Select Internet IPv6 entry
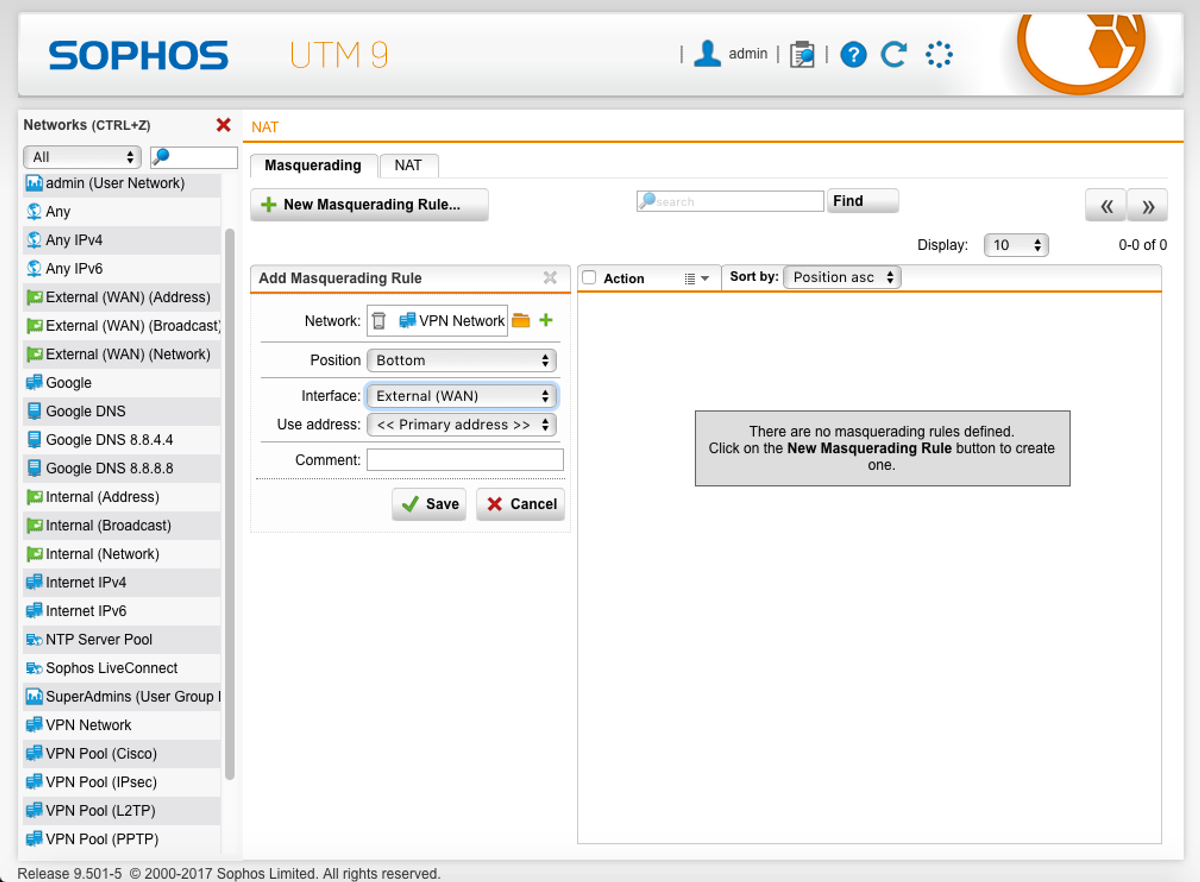 coord(119,611)
